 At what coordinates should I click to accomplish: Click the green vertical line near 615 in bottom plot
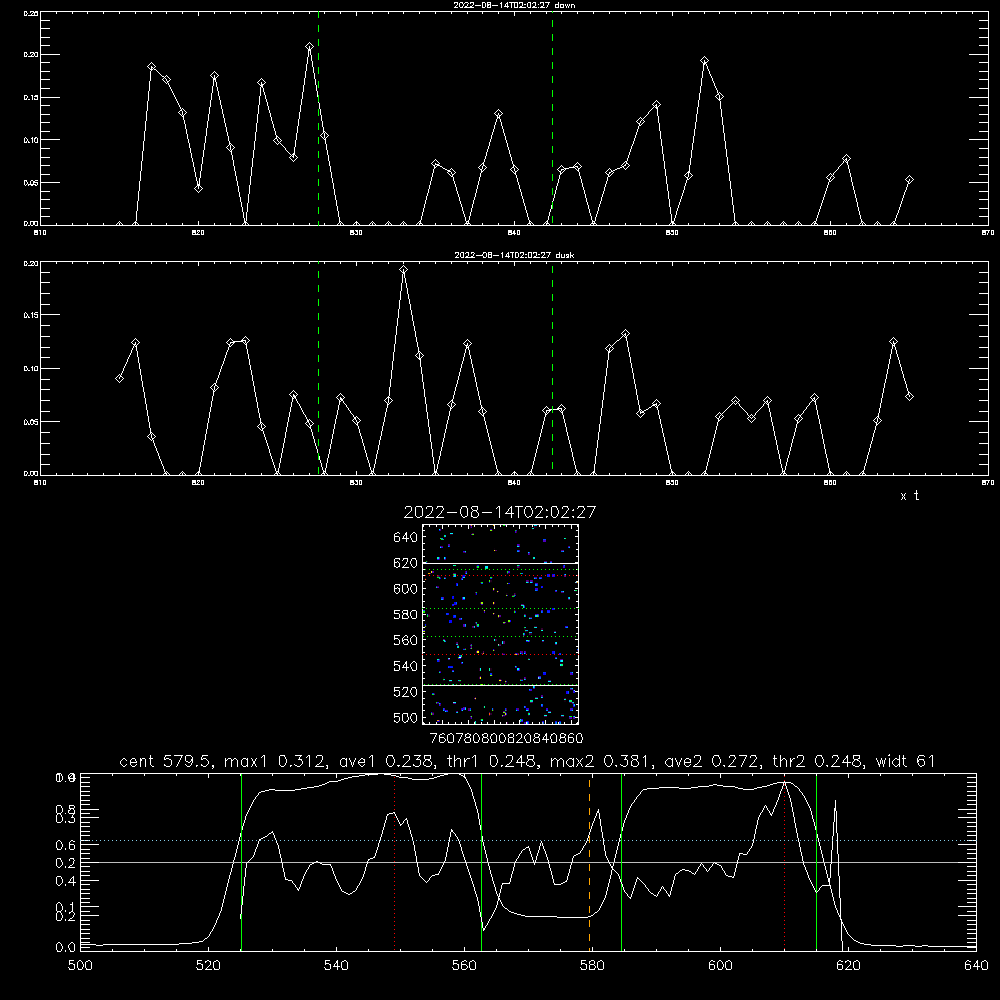pos(816,862)
